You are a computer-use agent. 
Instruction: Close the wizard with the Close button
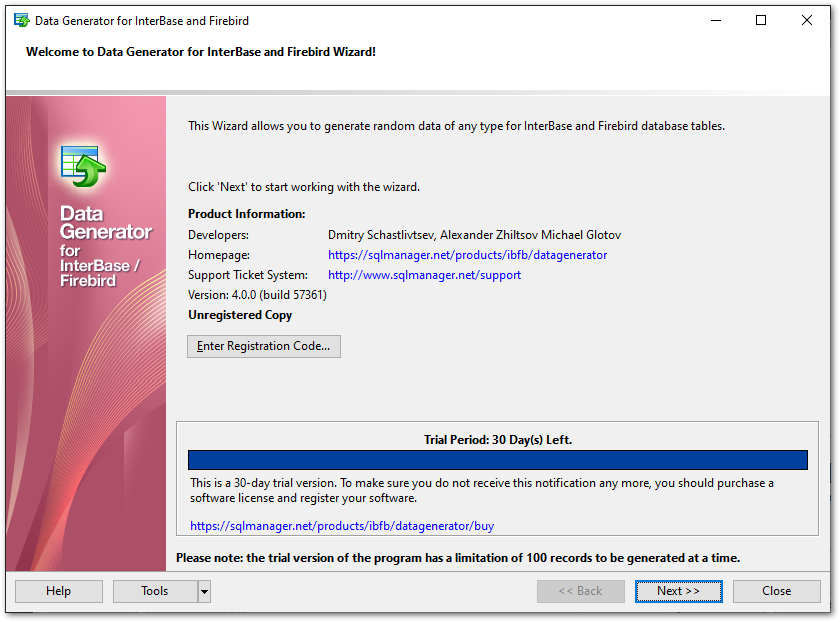[x=776, y=591]
